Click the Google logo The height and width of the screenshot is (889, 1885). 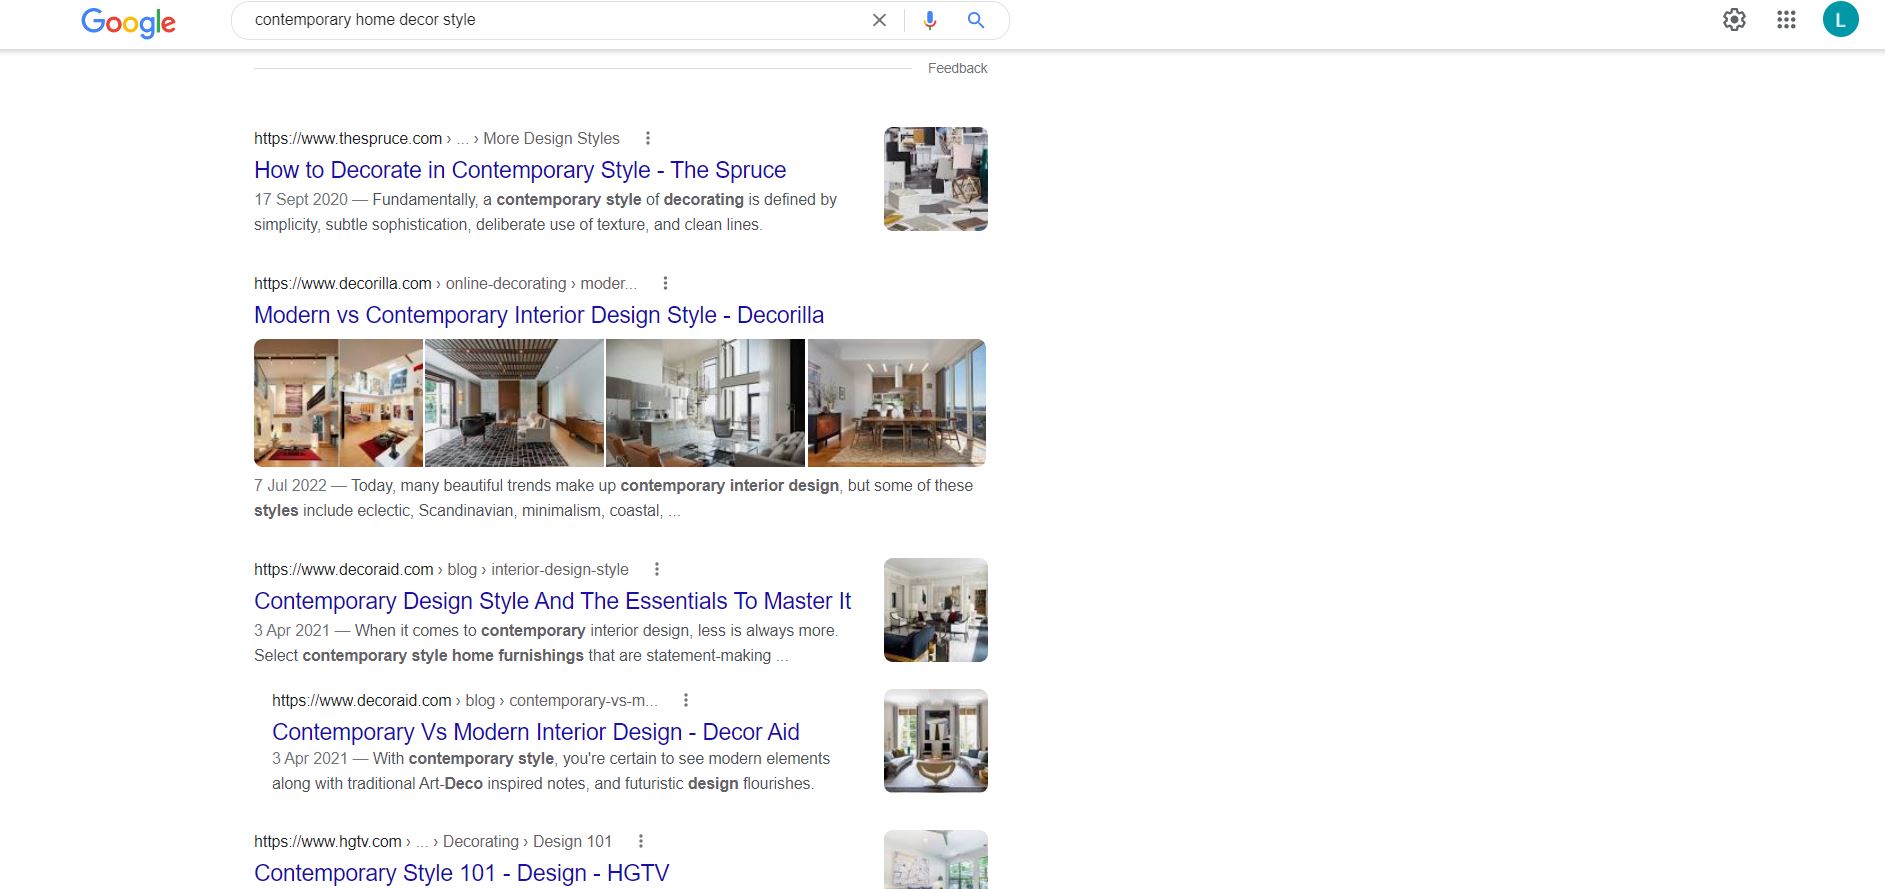click(x=128, y=22)
